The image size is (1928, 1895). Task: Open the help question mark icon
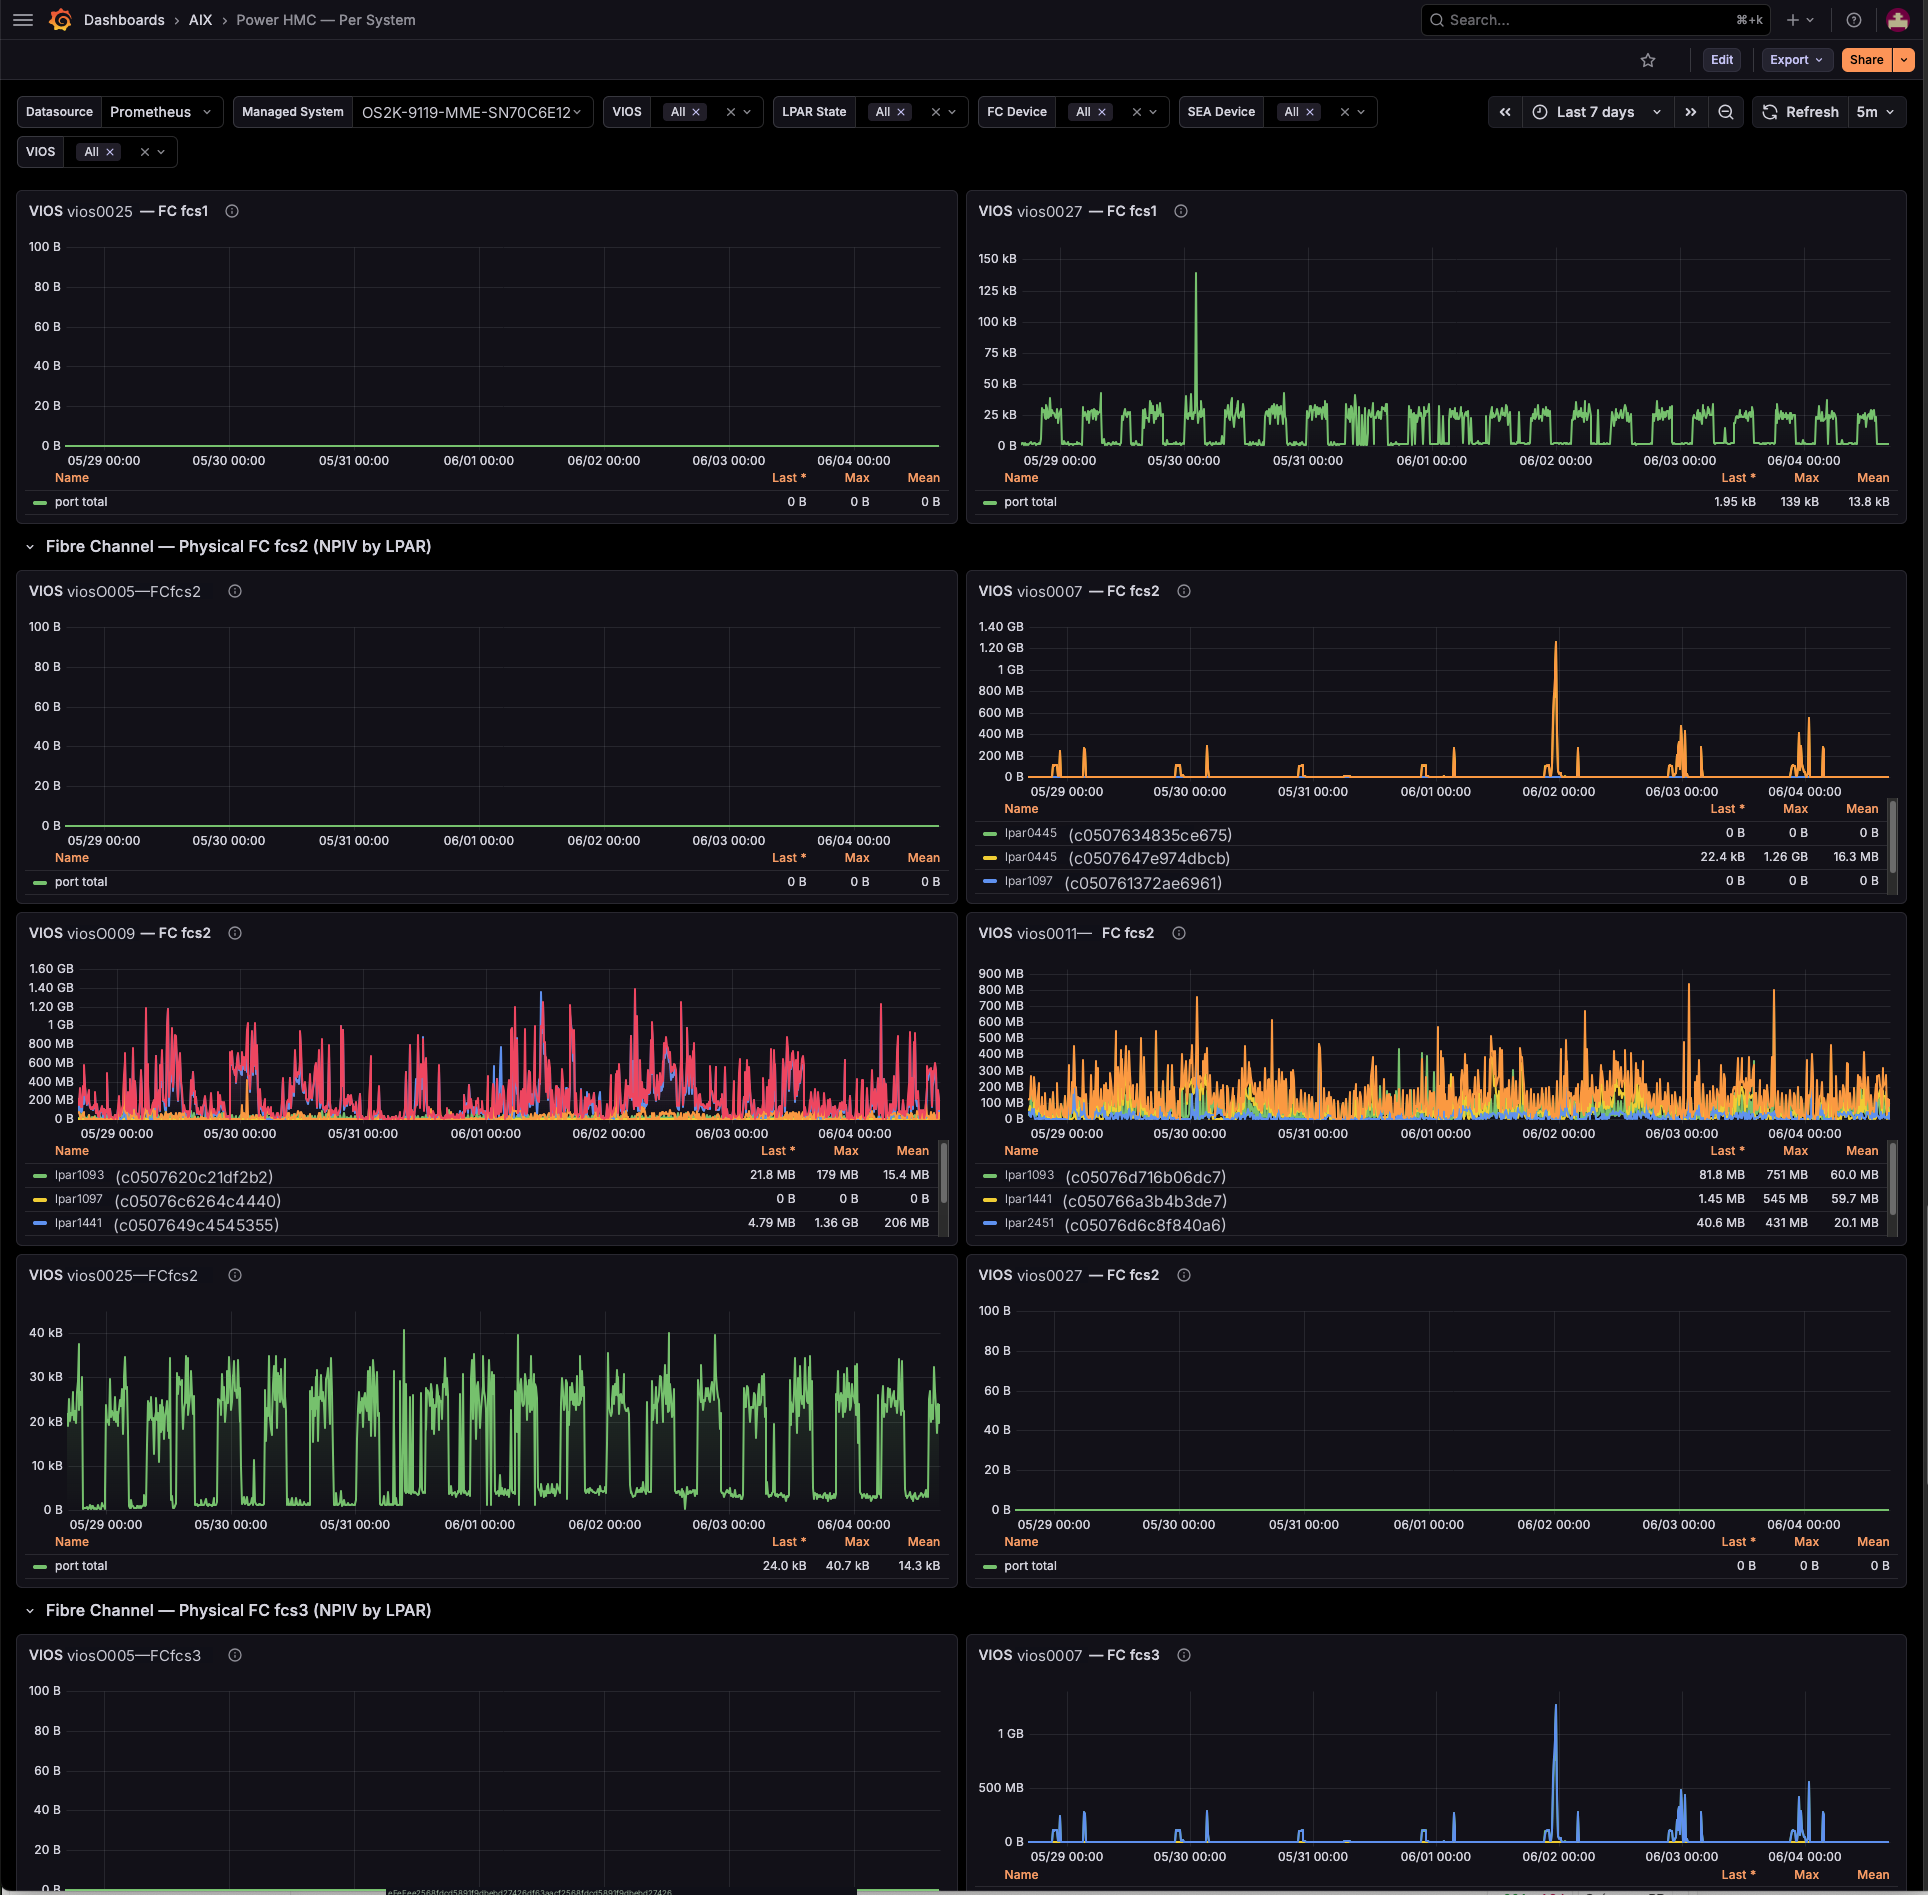pos(1854,20)
